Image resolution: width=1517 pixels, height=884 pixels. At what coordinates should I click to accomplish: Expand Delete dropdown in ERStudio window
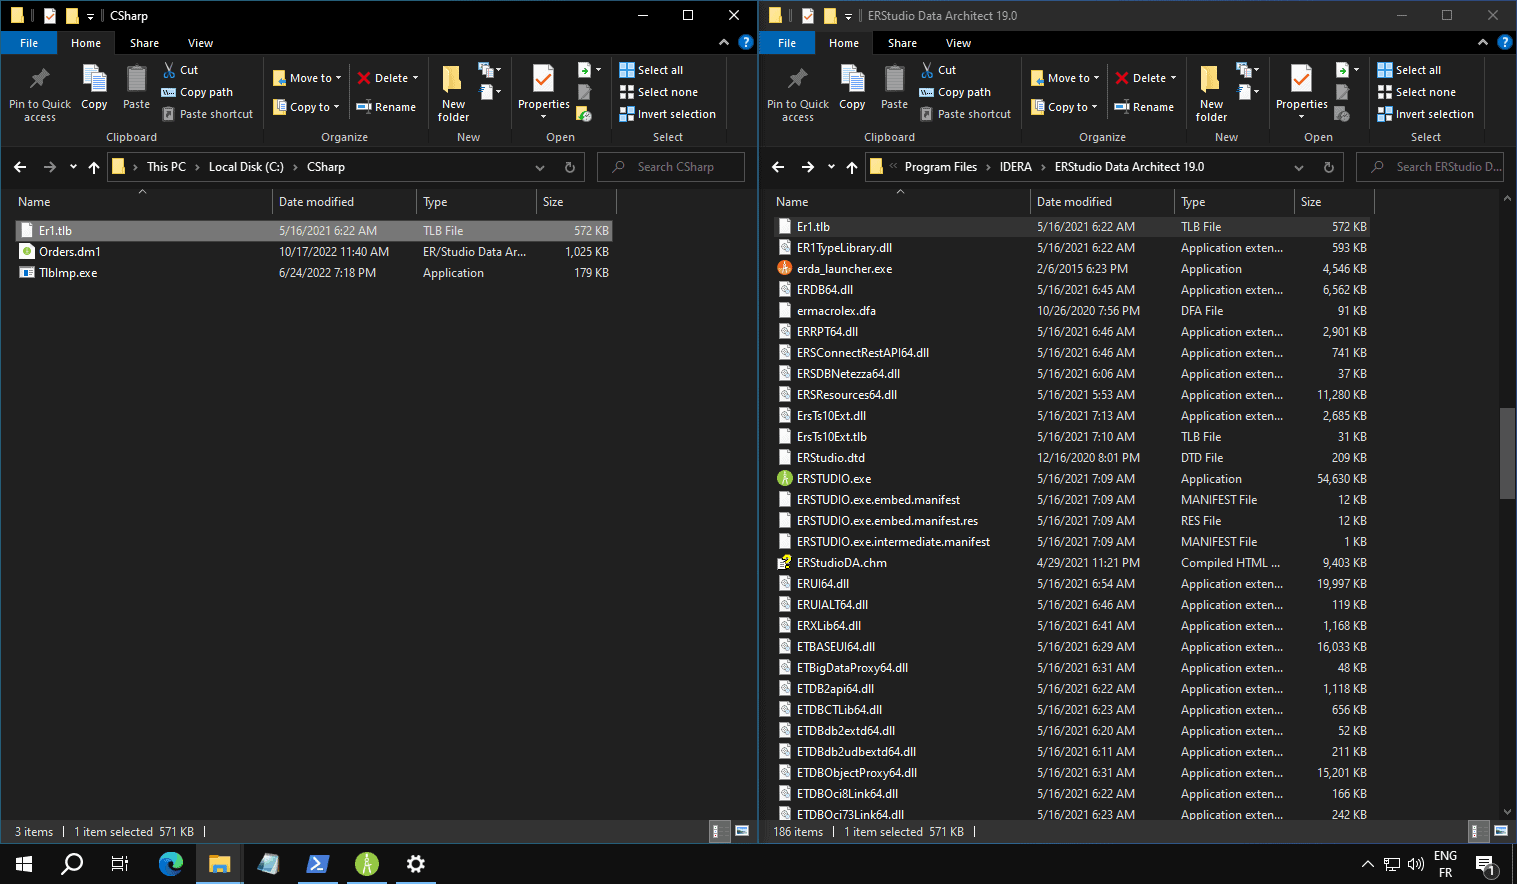pyautogui.click(x=1173, y=78)
